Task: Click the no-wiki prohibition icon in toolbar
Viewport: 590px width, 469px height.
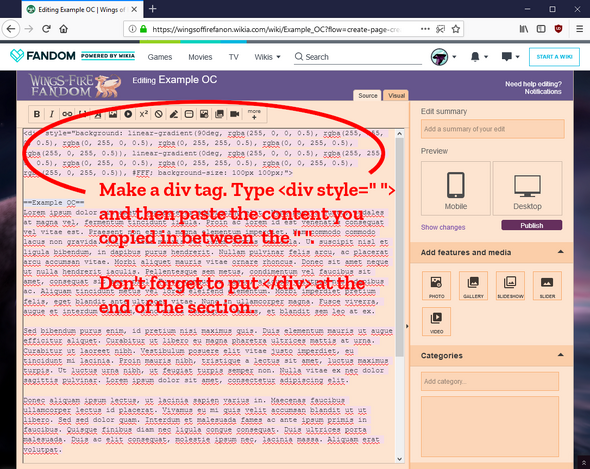Action: (x=158, y=114)
